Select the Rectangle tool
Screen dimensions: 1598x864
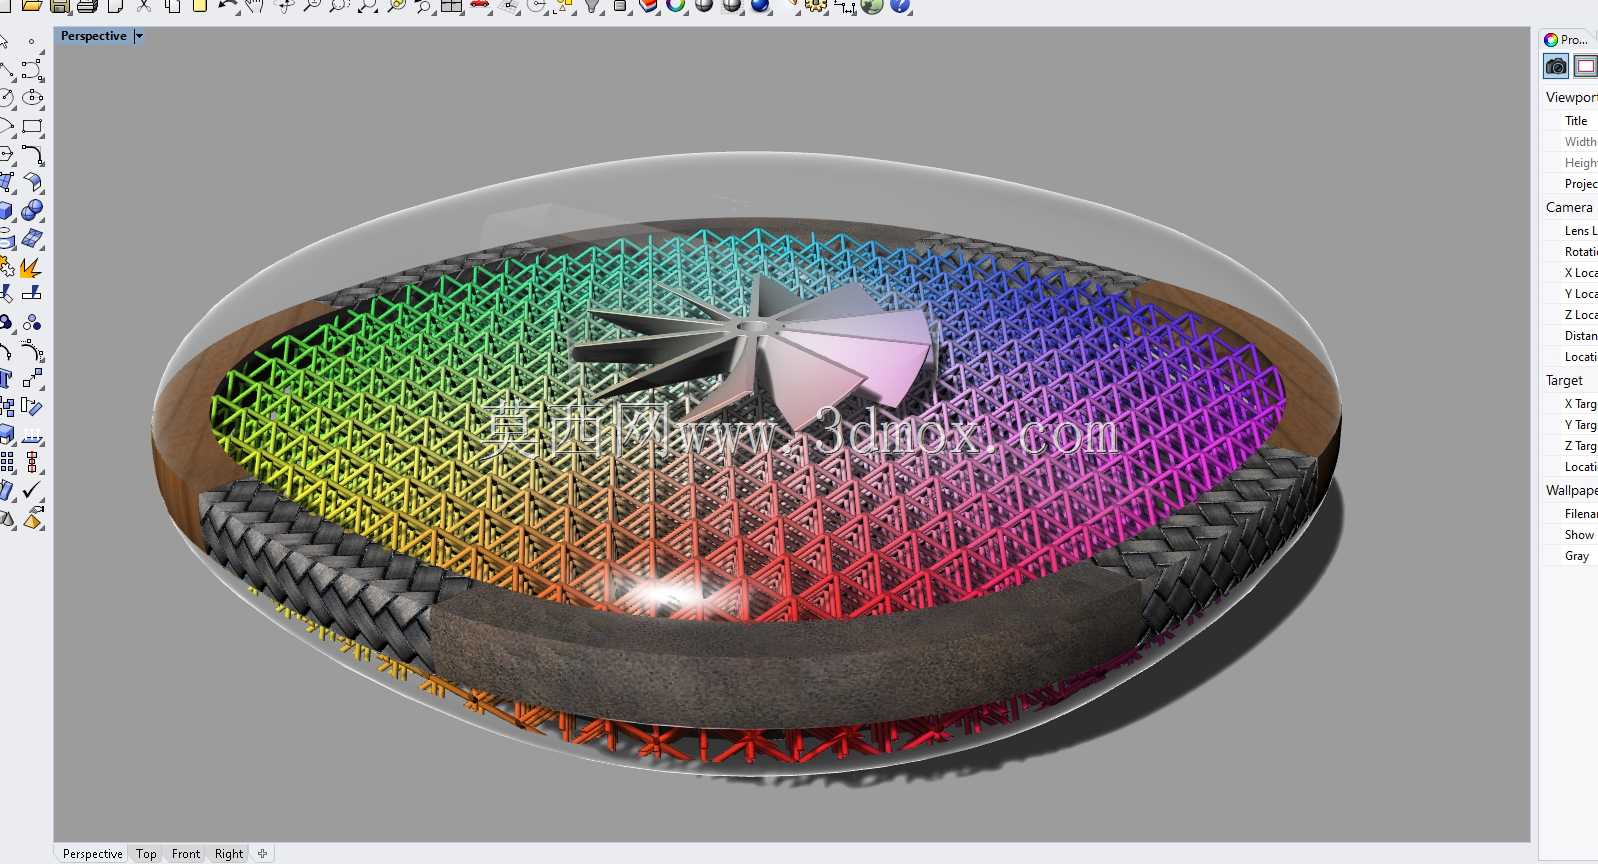point(32,126)
